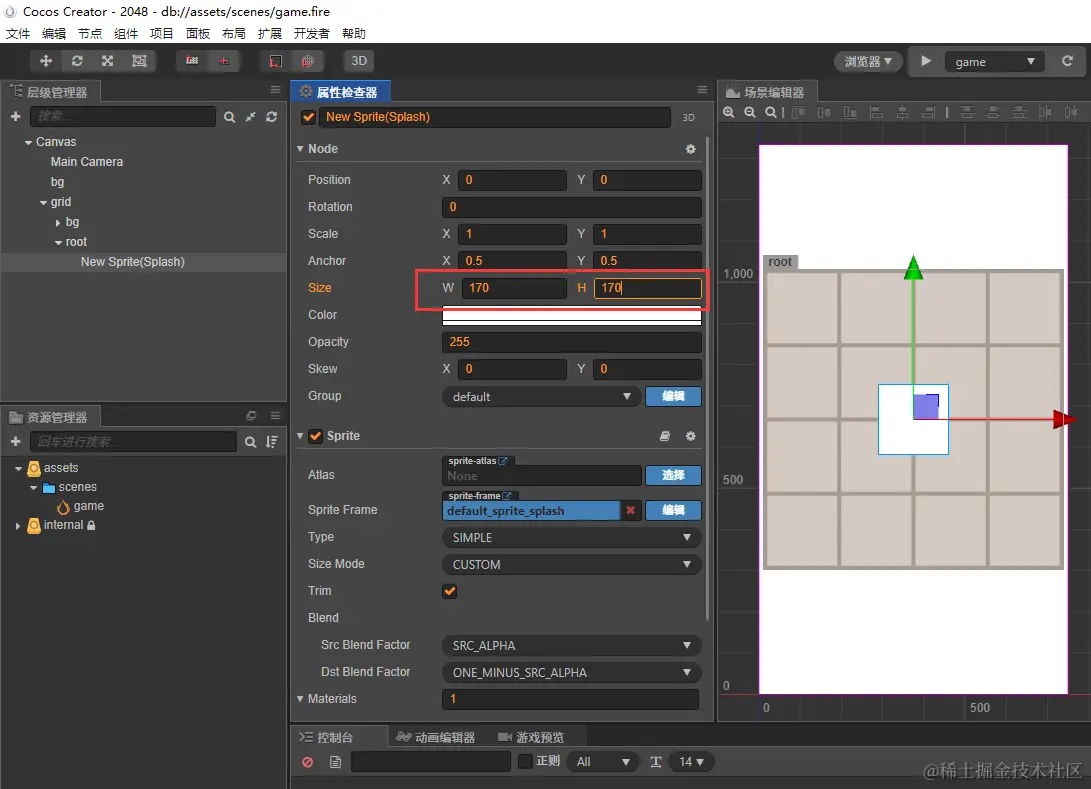This screenshot has height=789, width=1091.
Task: Open the console All log filter dropdown
Action: click(603, 762)
